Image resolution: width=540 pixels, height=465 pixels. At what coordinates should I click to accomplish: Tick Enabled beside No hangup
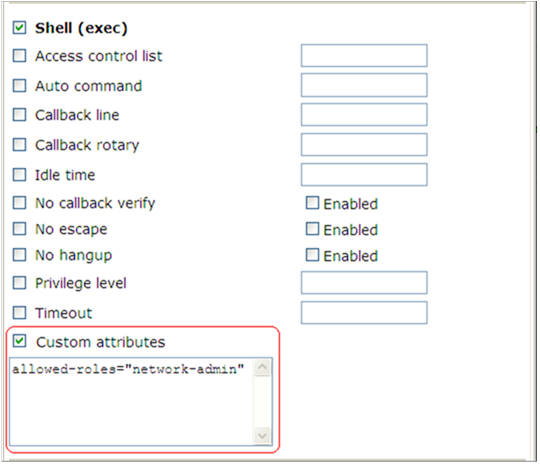pyautogui.click(x=312, y=255)
